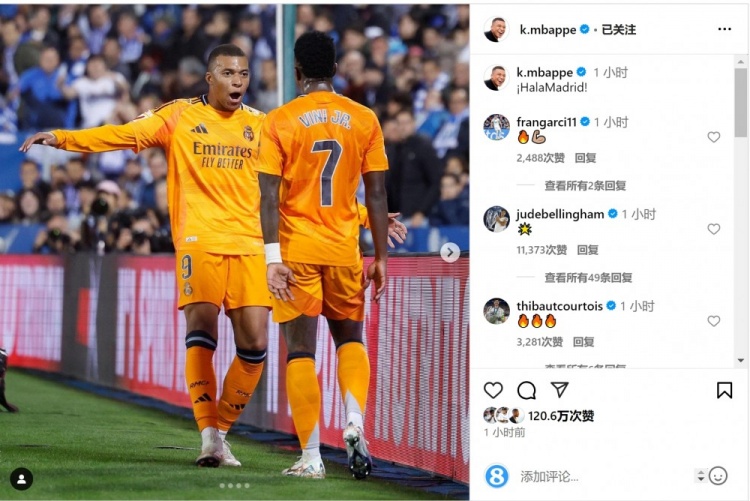
Task: Toggle the following status button in header
Action: coord(618,30)
